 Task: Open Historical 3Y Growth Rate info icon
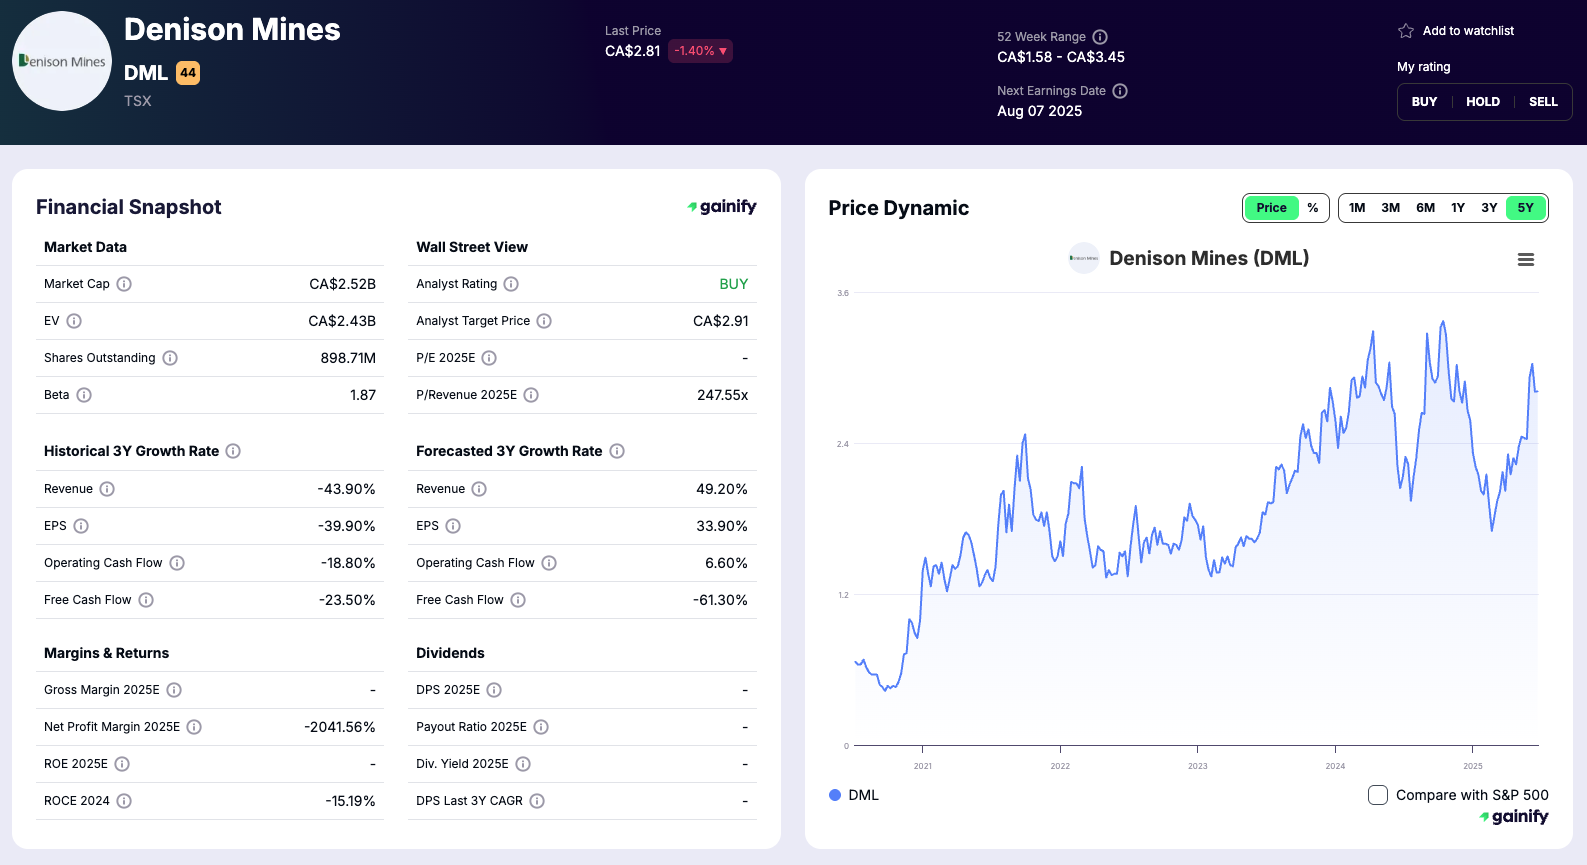(x=233, y=451)
